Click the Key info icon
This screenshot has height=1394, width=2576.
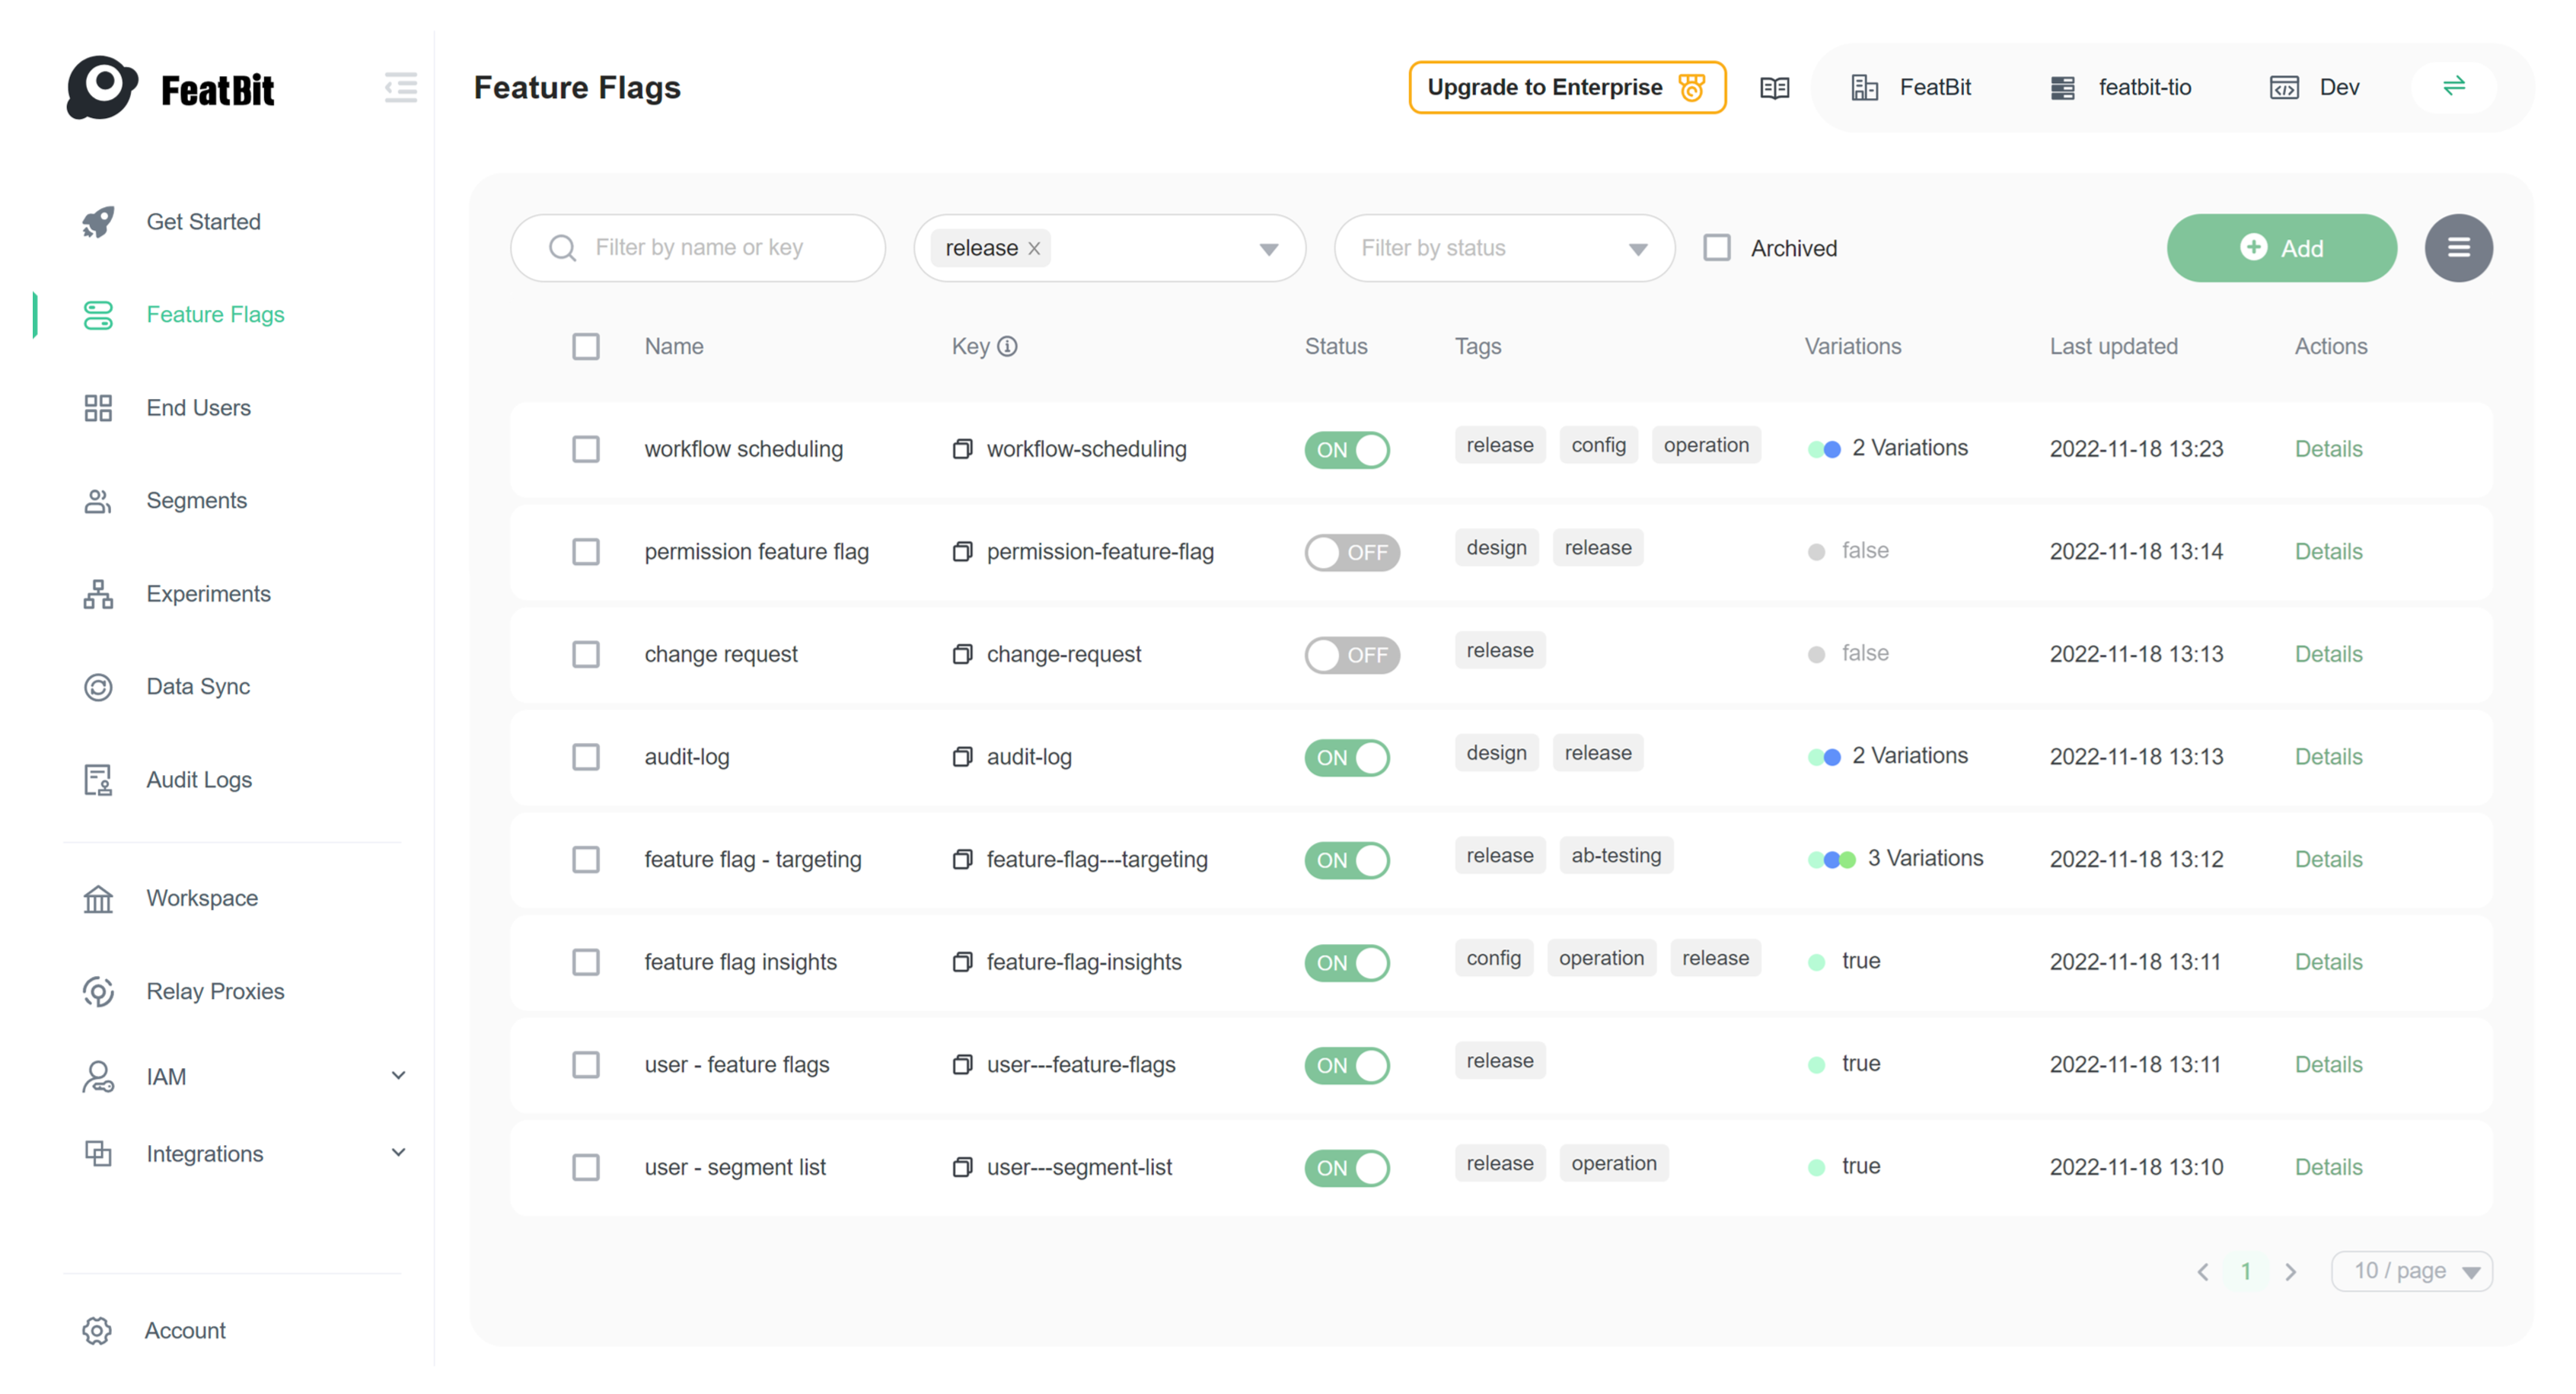(x=1008, y=346)
